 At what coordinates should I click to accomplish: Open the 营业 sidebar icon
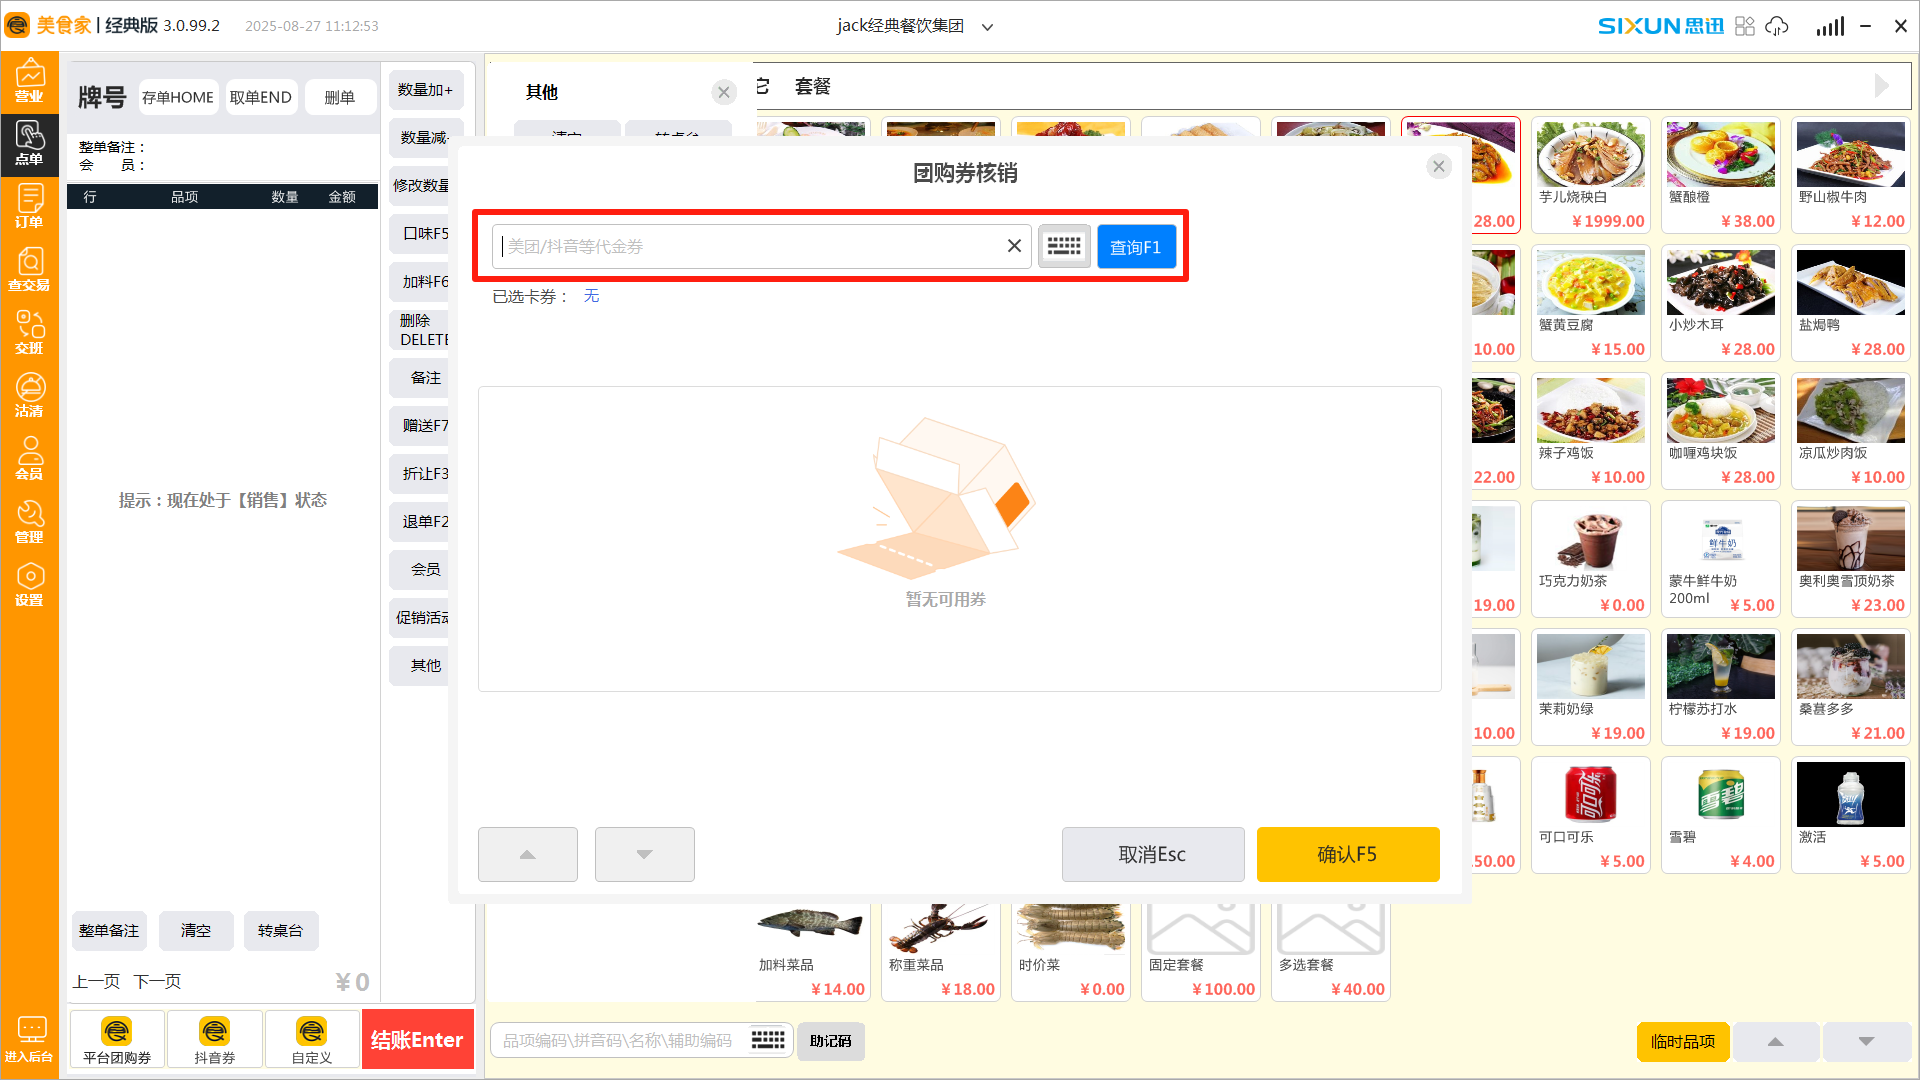coord(29,81)
